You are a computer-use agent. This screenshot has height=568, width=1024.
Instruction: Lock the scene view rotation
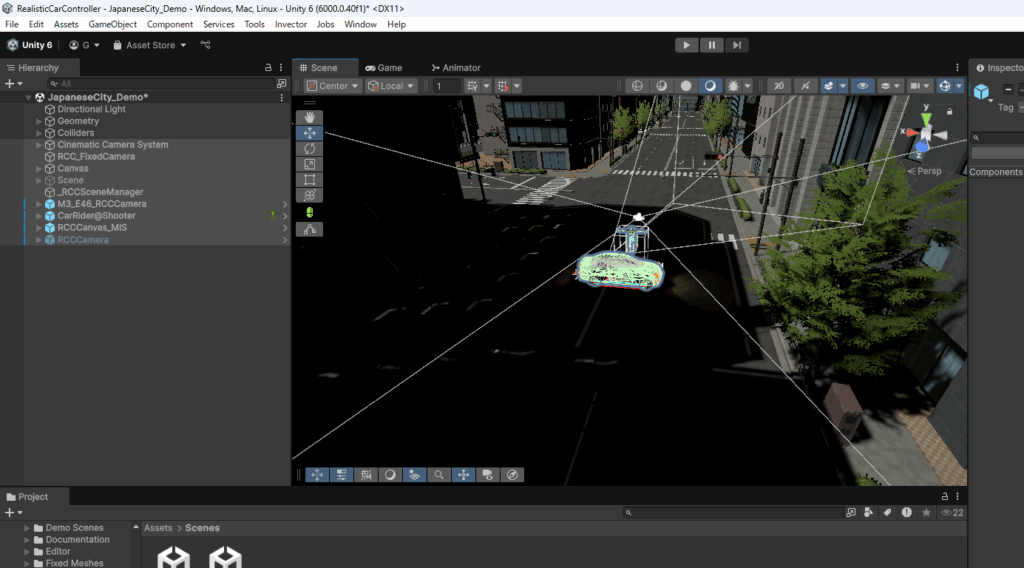950,112
